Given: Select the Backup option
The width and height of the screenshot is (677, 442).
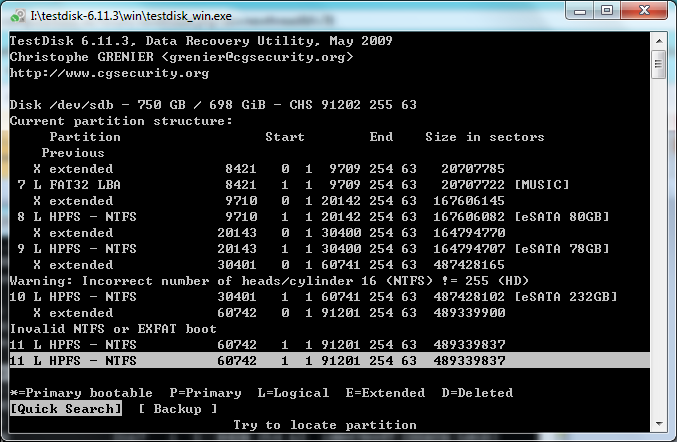Looking at the screenshot, I should pyautogui.click(x=177, y=409).
